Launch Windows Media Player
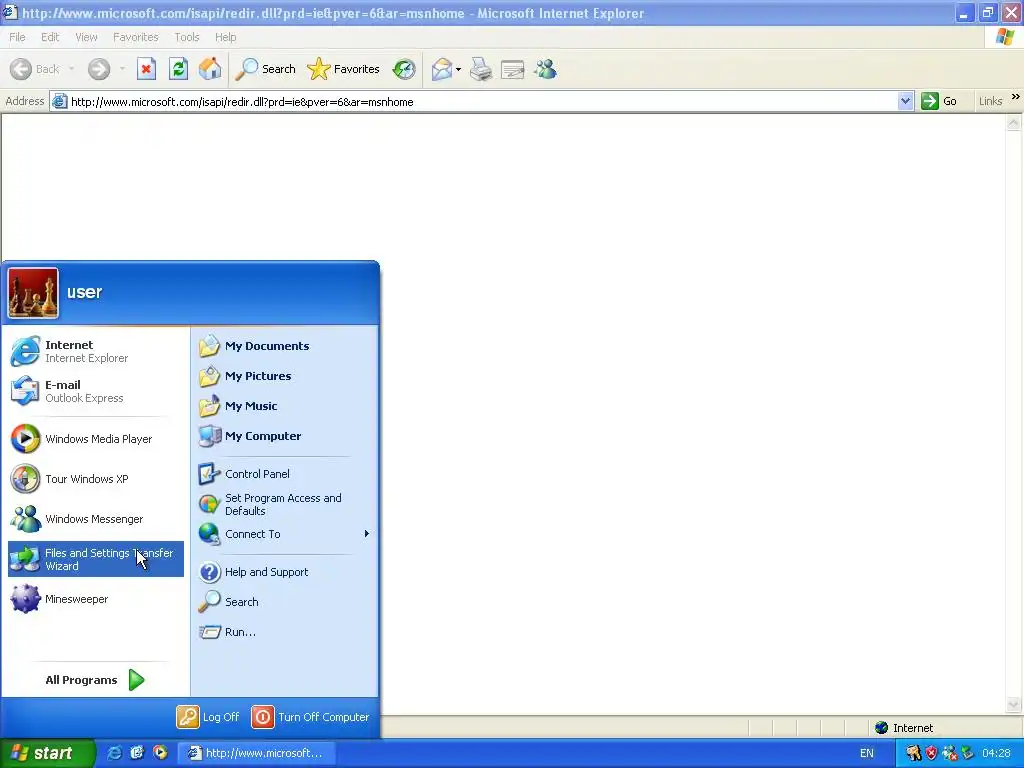The image size is (1024, 768). point(96,439)
